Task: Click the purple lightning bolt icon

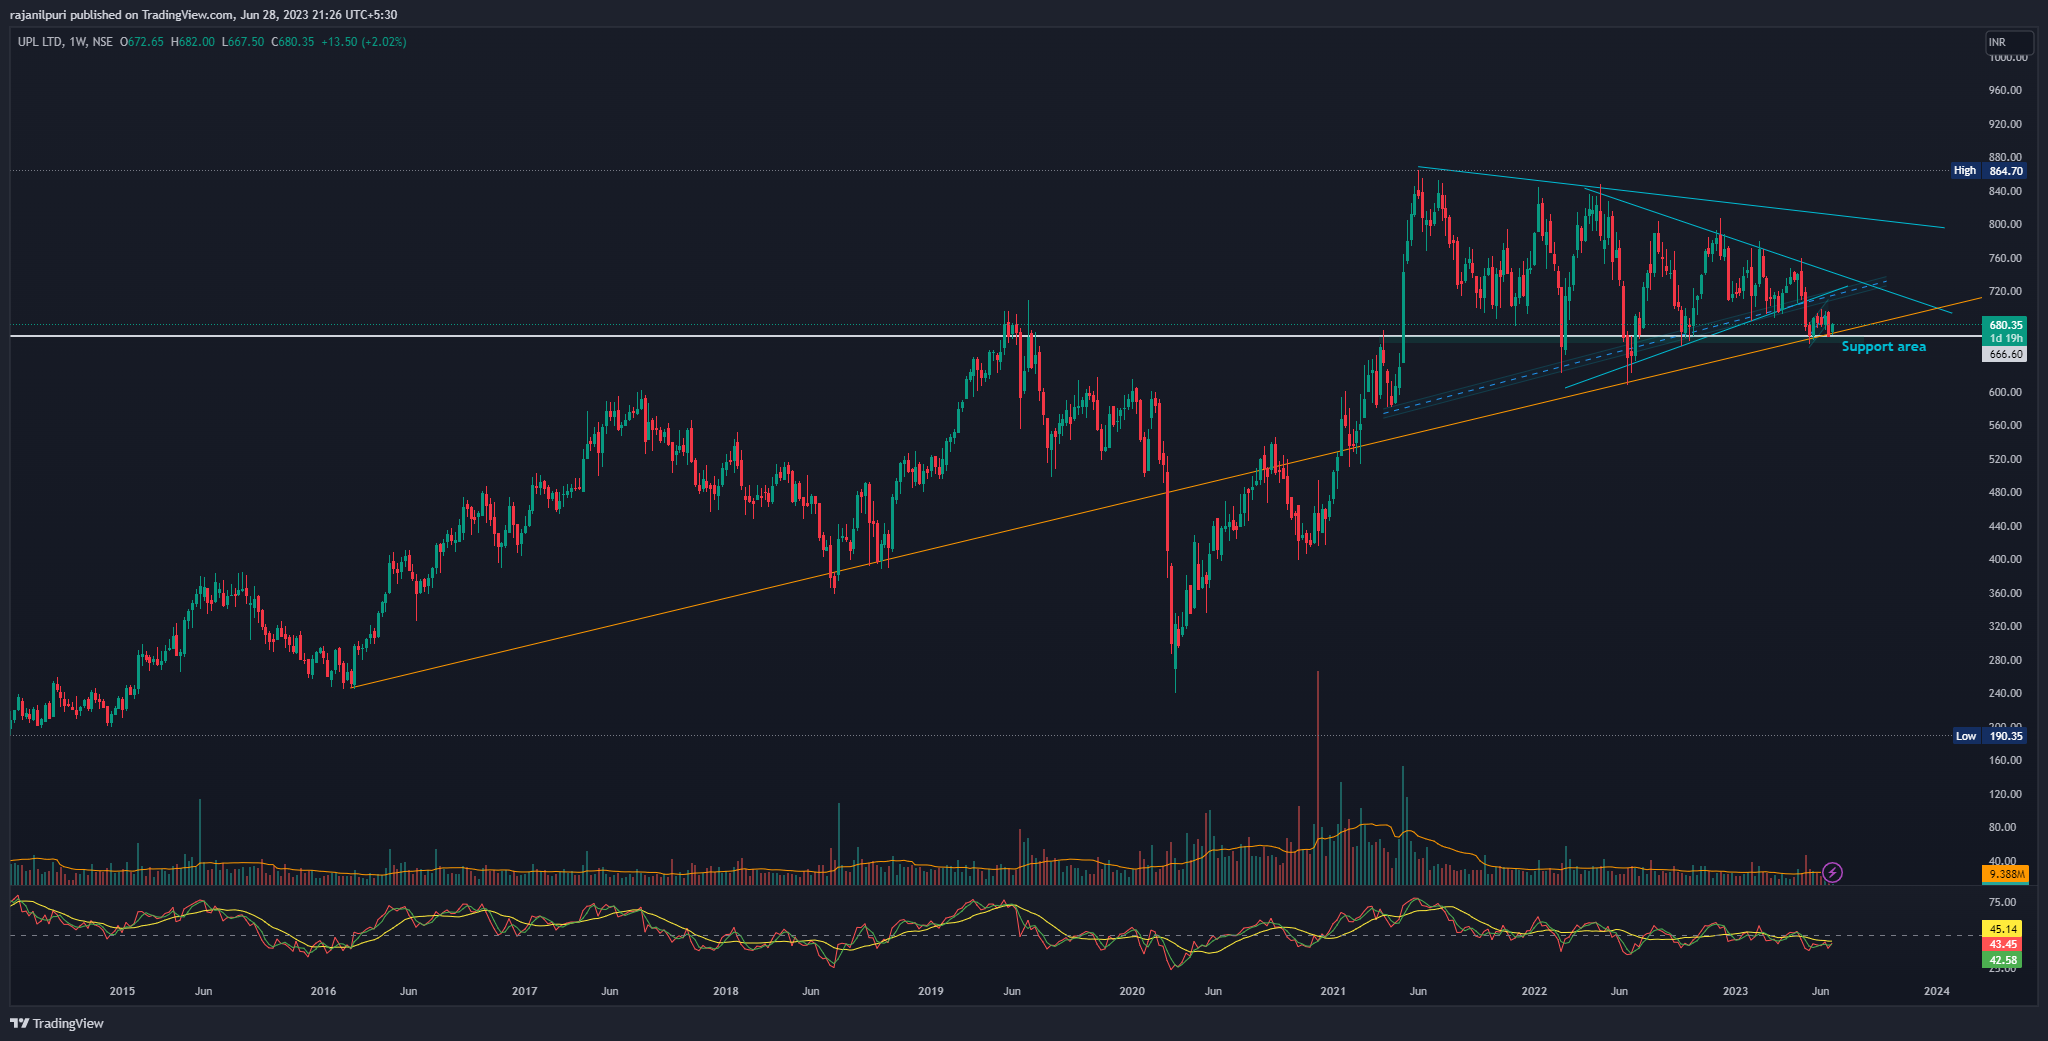Action: tap(1832, 873)
